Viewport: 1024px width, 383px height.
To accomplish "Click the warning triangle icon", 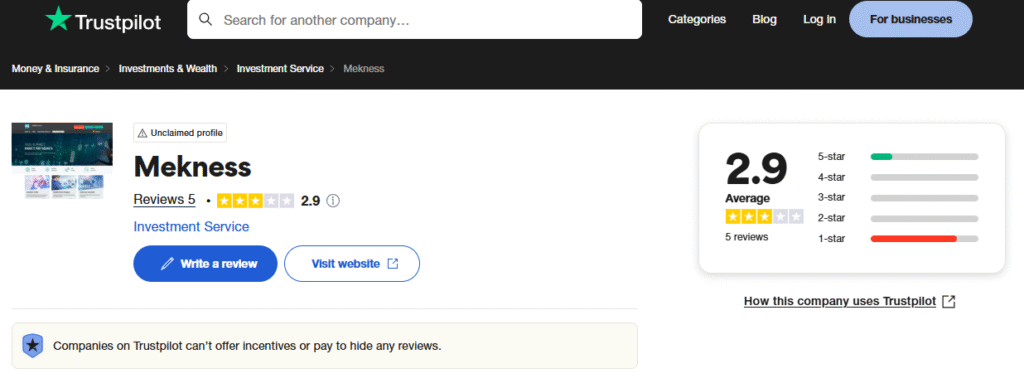I will (143, 133).
